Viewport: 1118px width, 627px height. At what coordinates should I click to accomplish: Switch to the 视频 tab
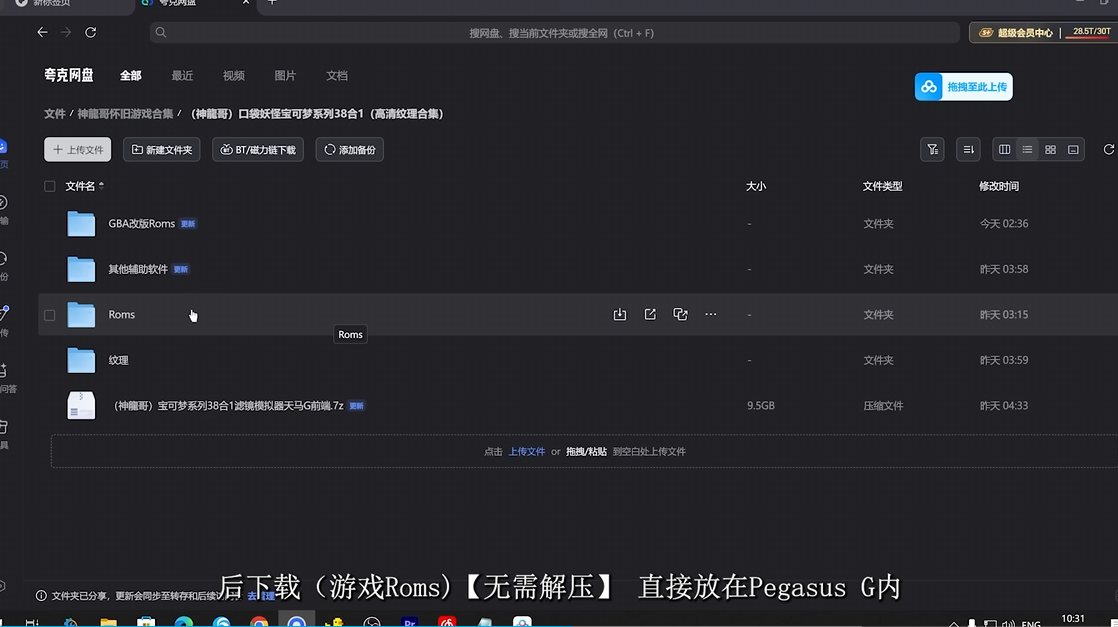point(233,75)
